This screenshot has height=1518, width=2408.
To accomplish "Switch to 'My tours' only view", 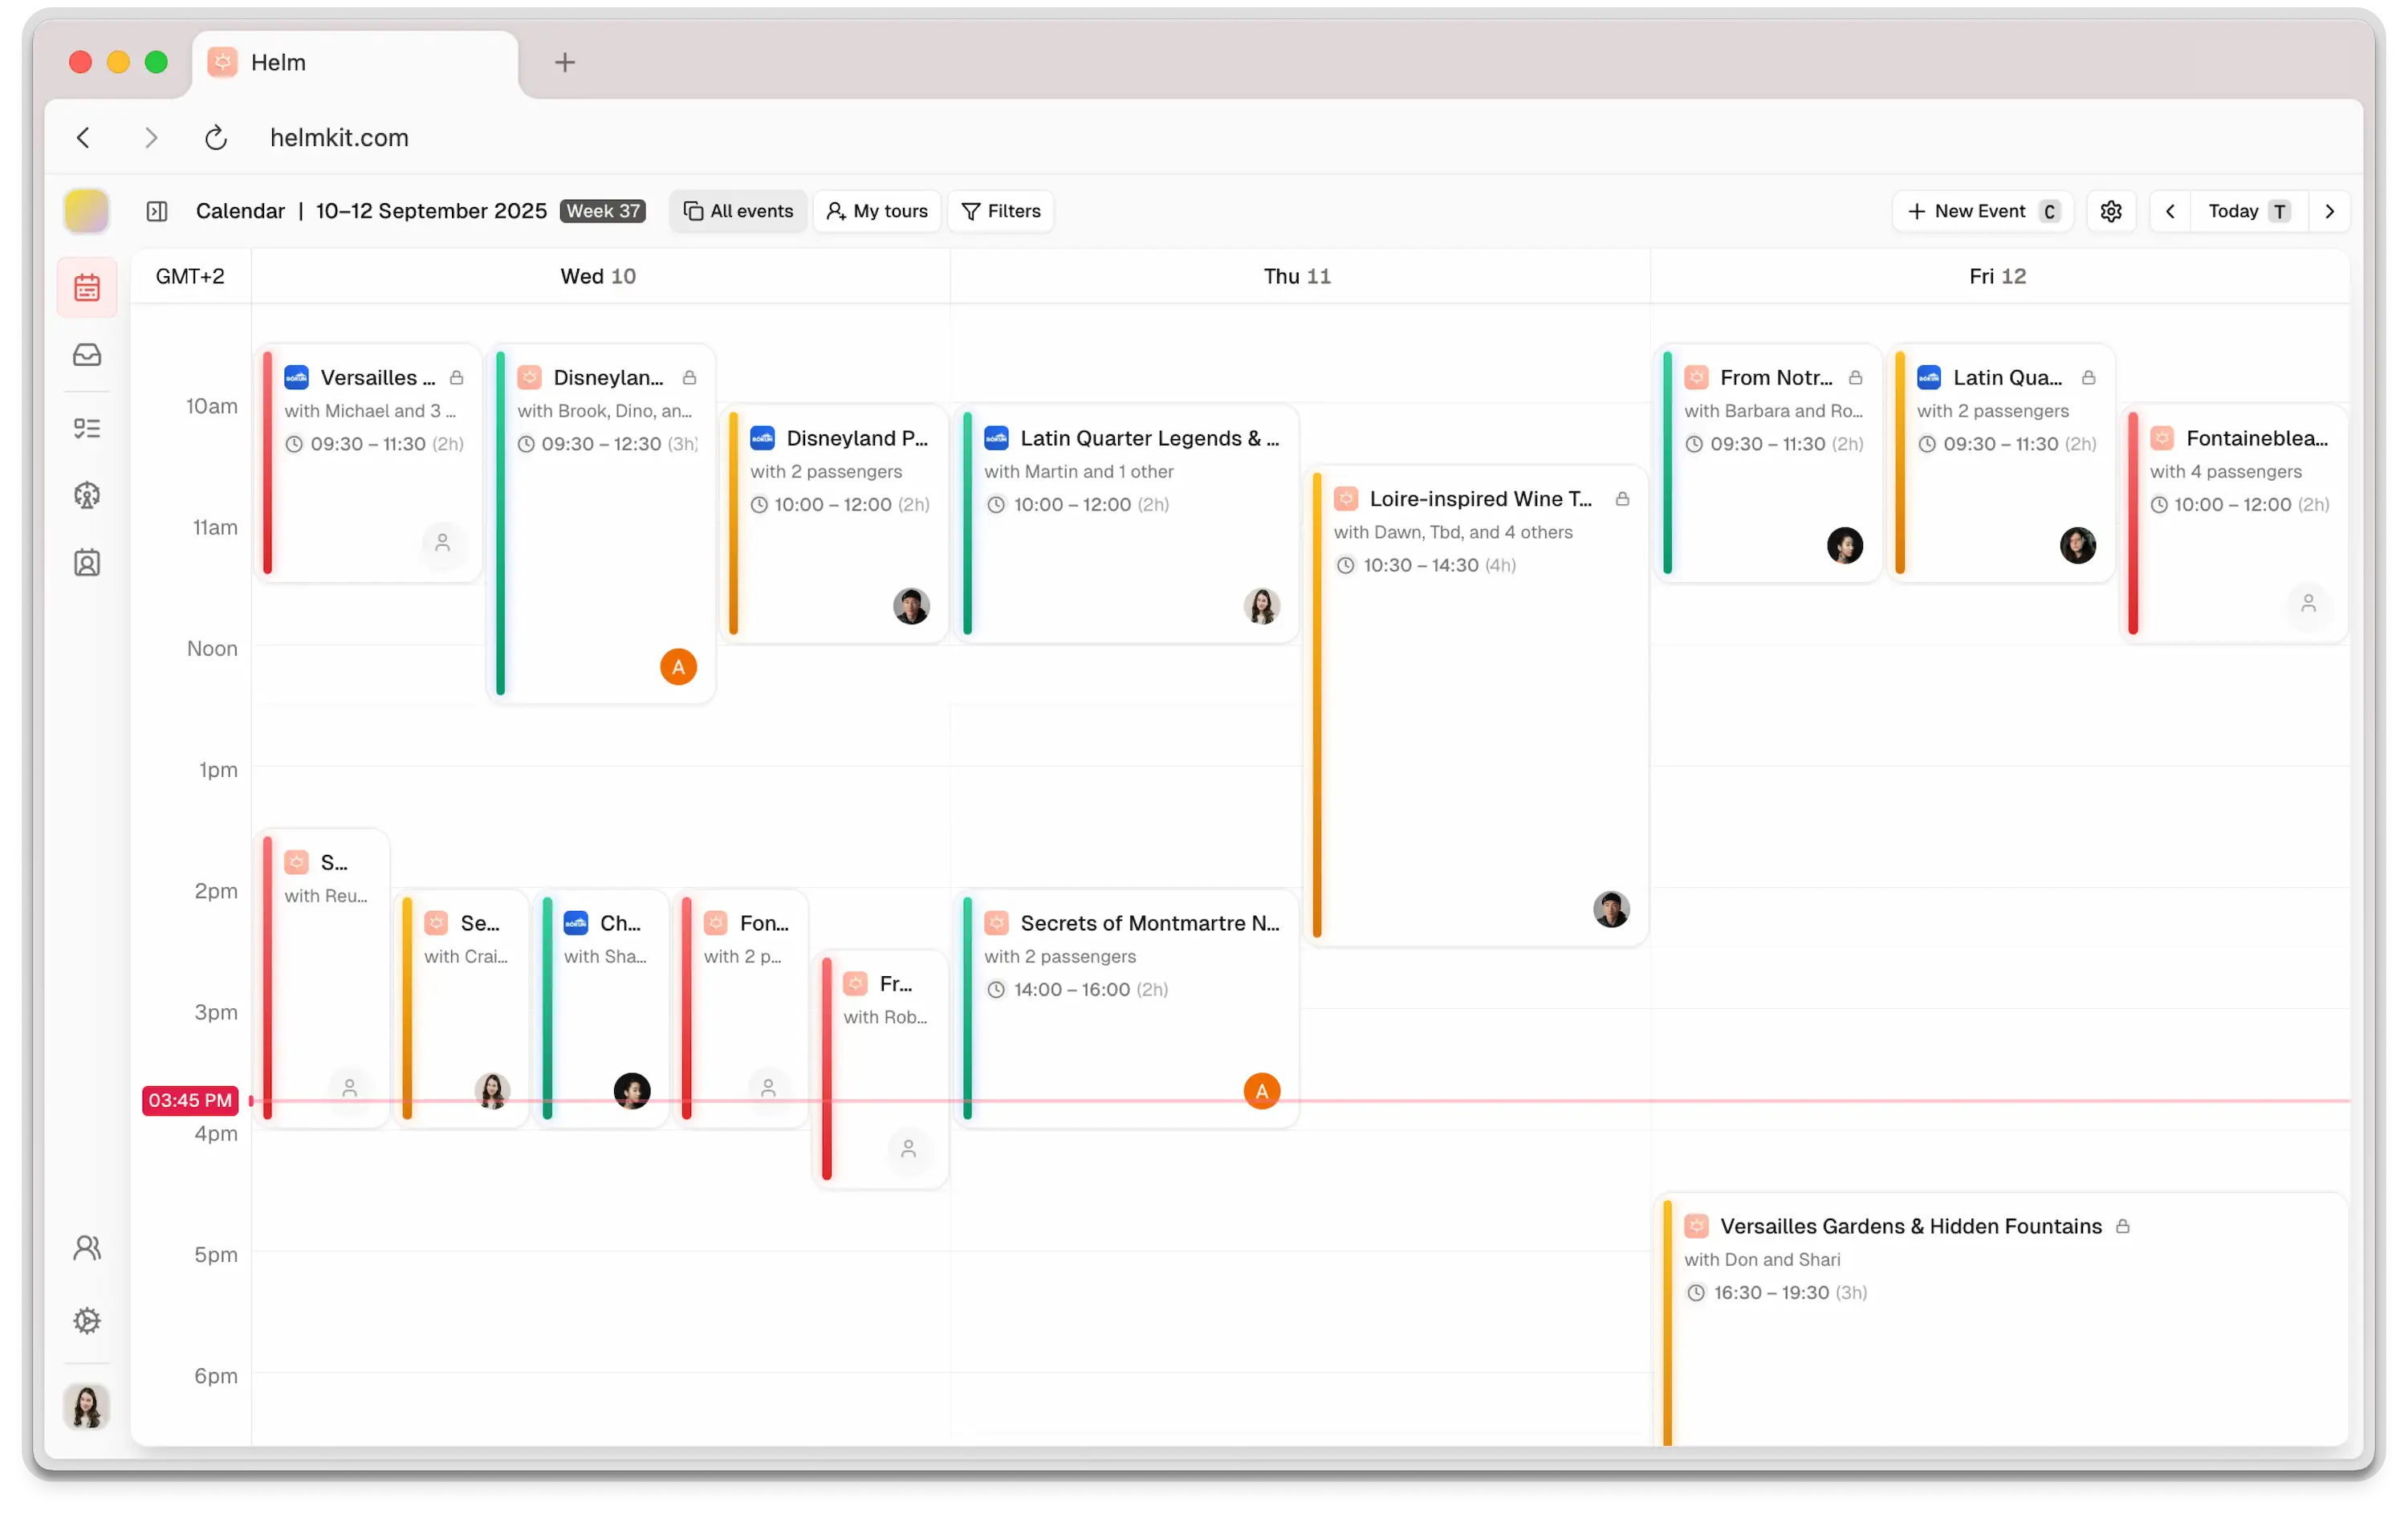I will pyautogui.click(x=876, y=211).
